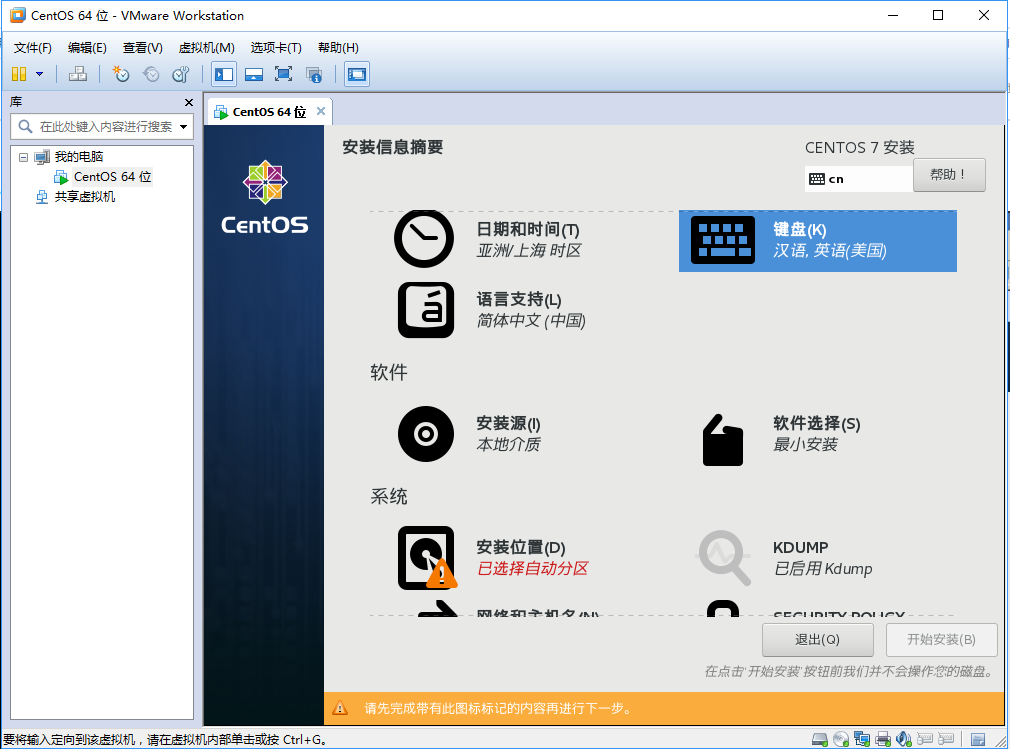The image size is (1010, 749).
Task: Collapse the 我的电脑 tree node
Action: pos(23,157)
